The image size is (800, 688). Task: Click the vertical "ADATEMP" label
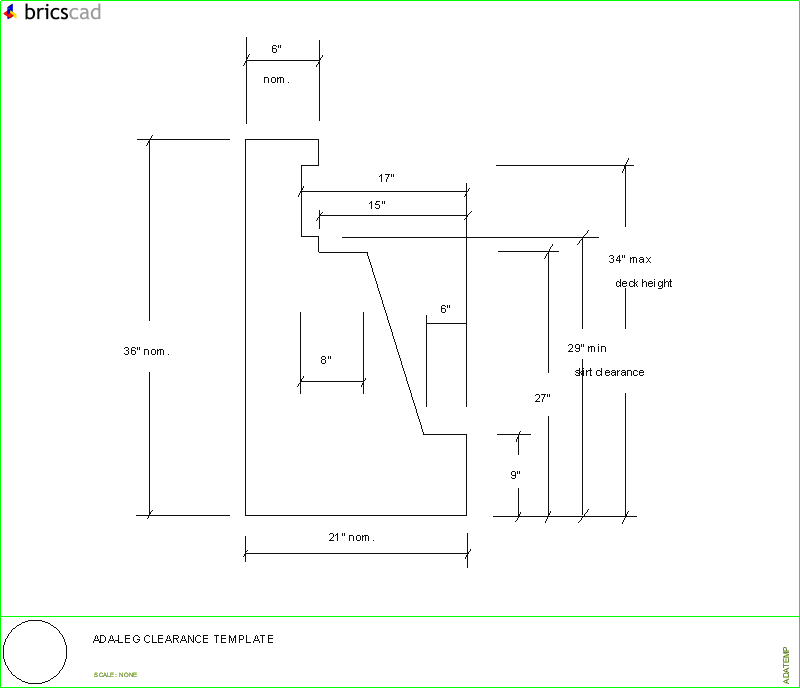(786, 665)
